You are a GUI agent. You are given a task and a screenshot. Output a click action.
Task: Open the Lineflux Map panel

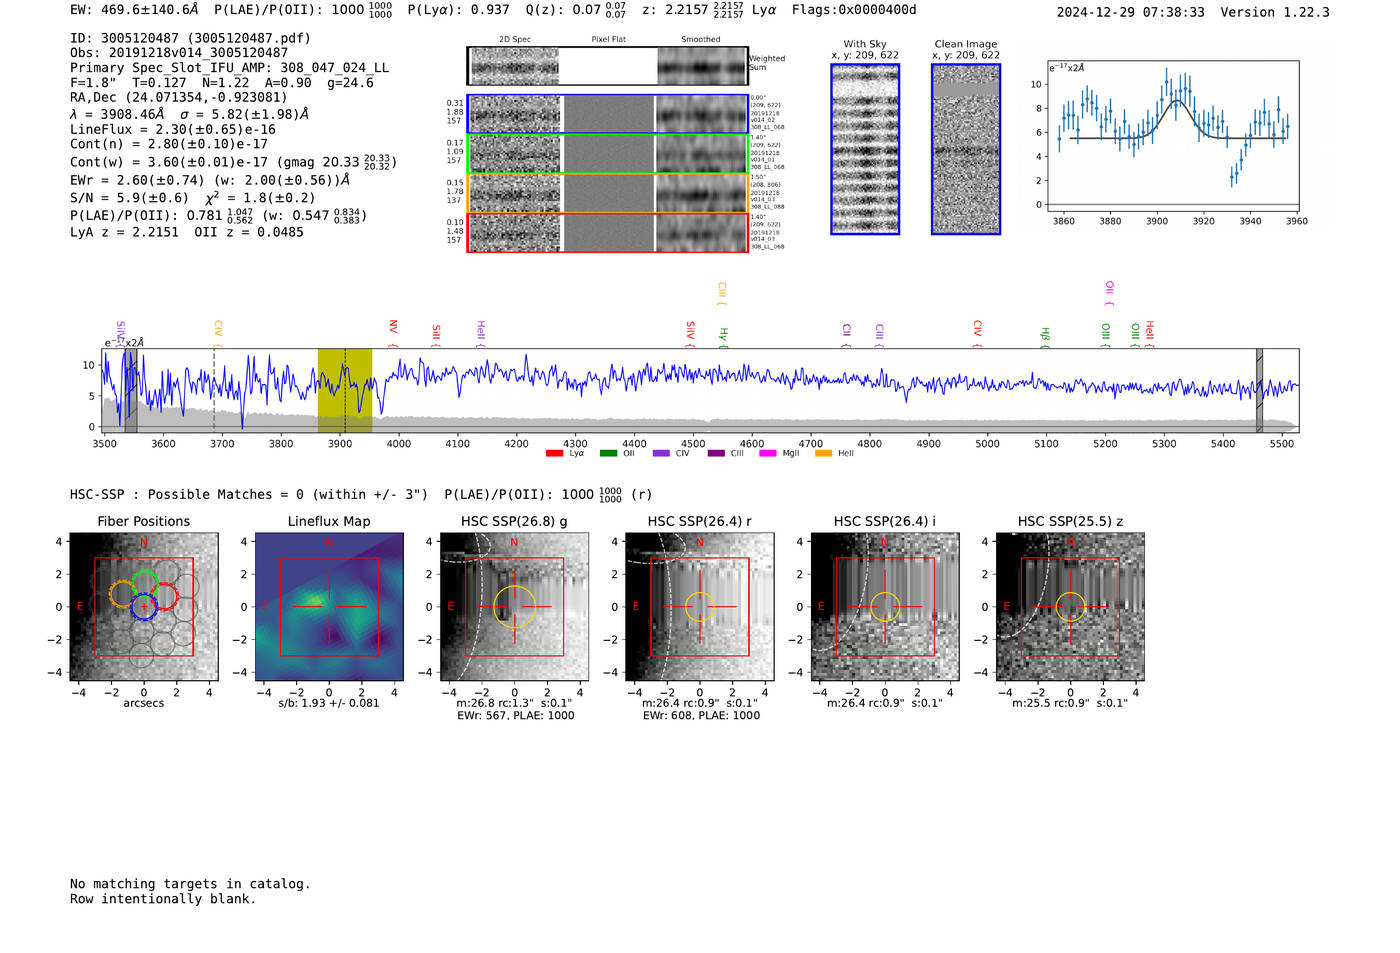click(x=329, y=607)
